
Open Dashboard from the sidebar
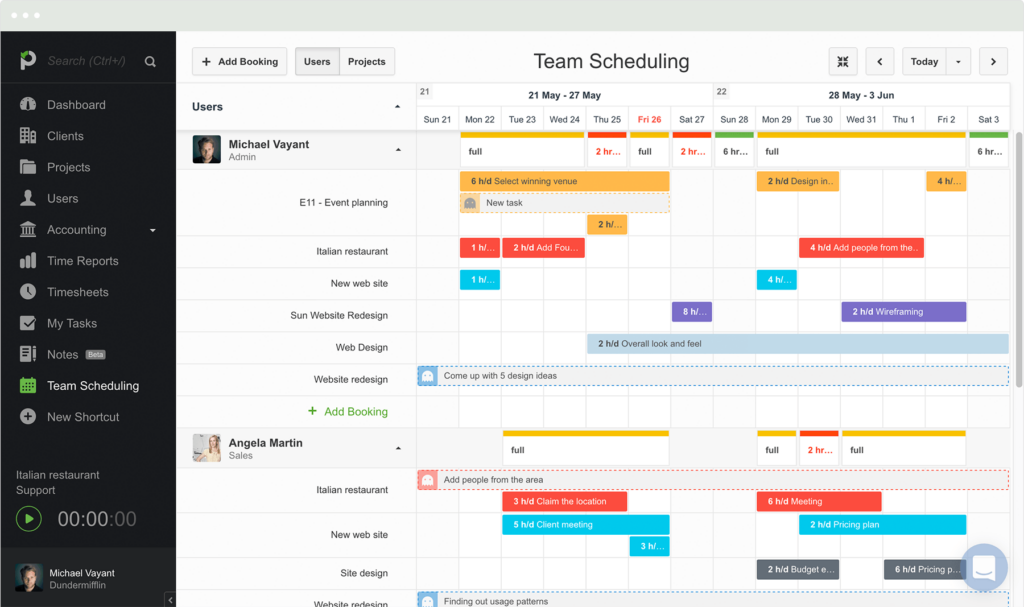[76, 105]
